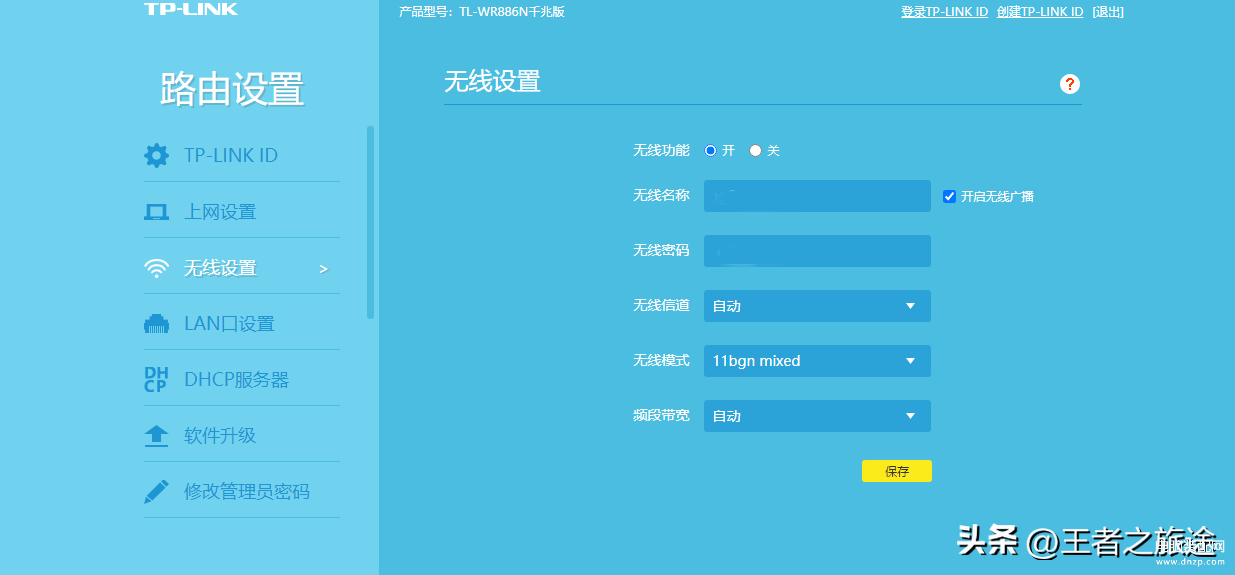
Task: Open the 无线信道 dropdown
Action: [817, 306]
